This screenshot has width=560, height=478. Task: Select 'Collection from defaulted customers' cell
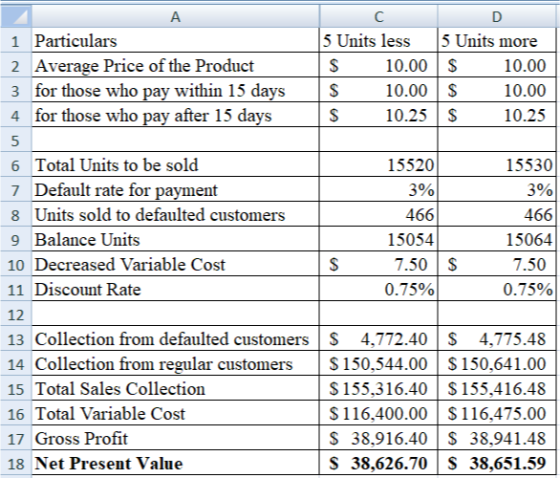pyautogui.click(x=175, y=339)
